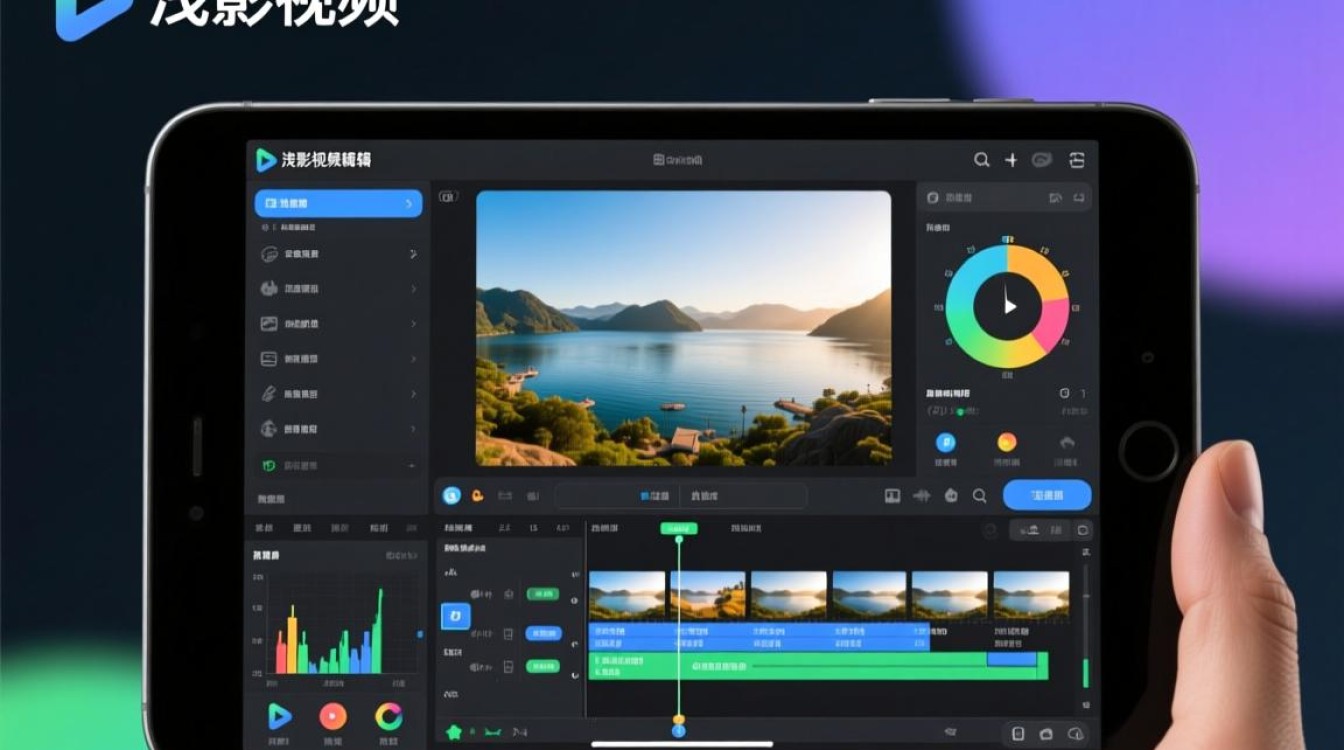The image size is (1344, 750).
Task: Click the search magnifier icon in top bar
Action: click(982, 160)
